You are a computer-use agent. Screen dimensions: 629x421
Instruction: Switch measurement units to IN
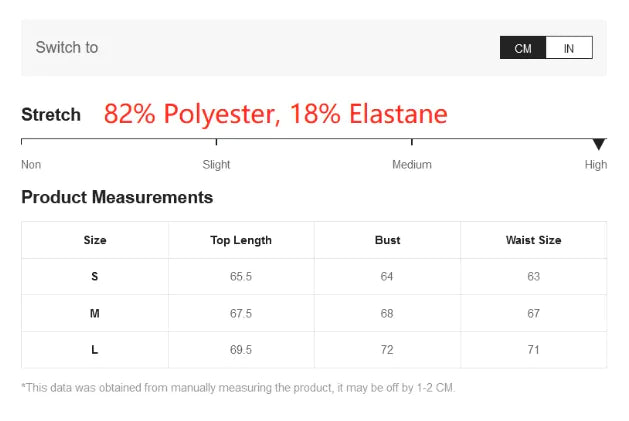point(569,48)
